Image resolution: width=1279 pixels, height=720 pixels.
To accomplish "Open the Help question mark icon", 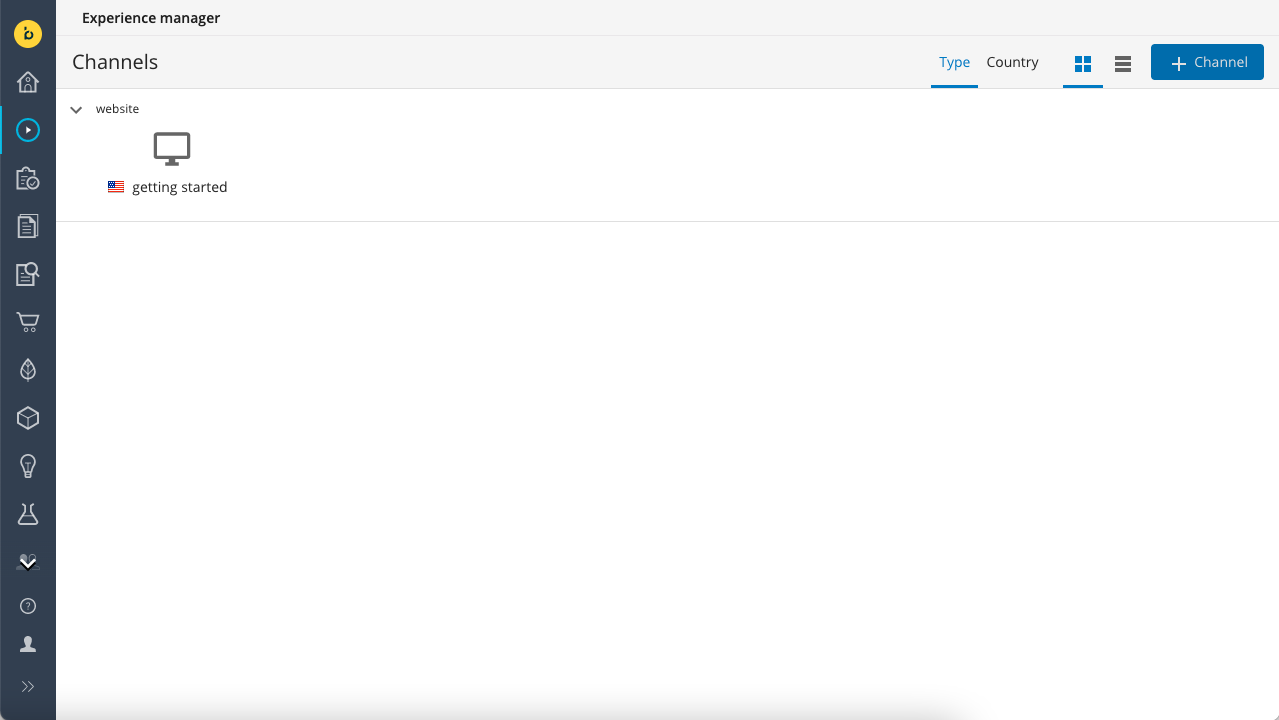I will (x=28, y=606).
